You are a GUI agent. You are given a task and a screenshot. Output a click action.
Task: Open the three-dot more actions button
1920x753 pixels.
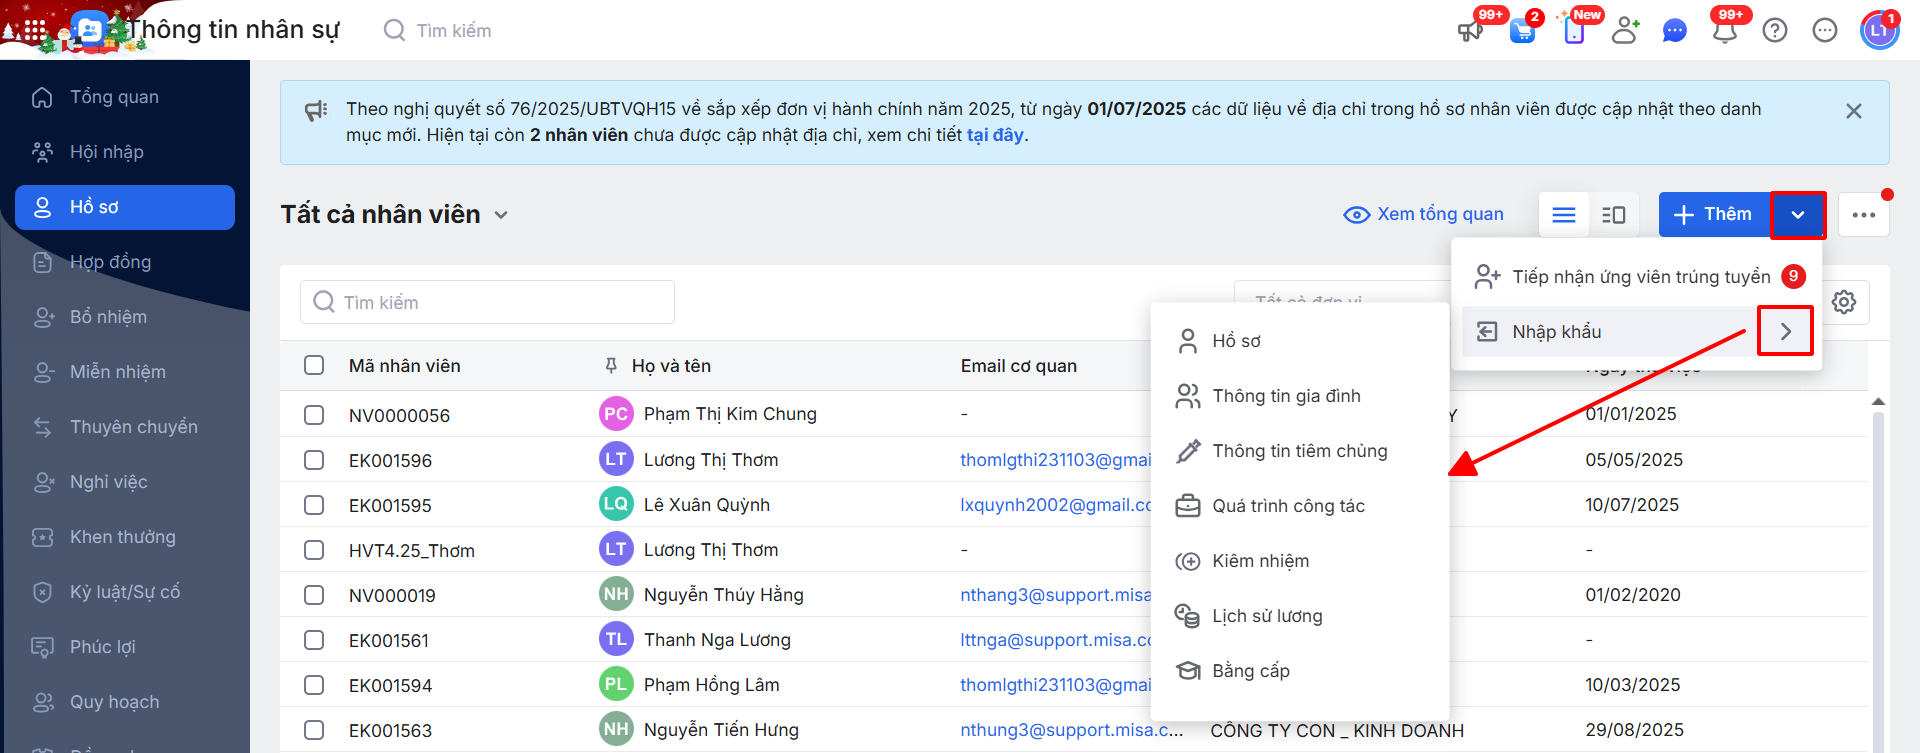pyautogui.click(x=1864, y=215)
